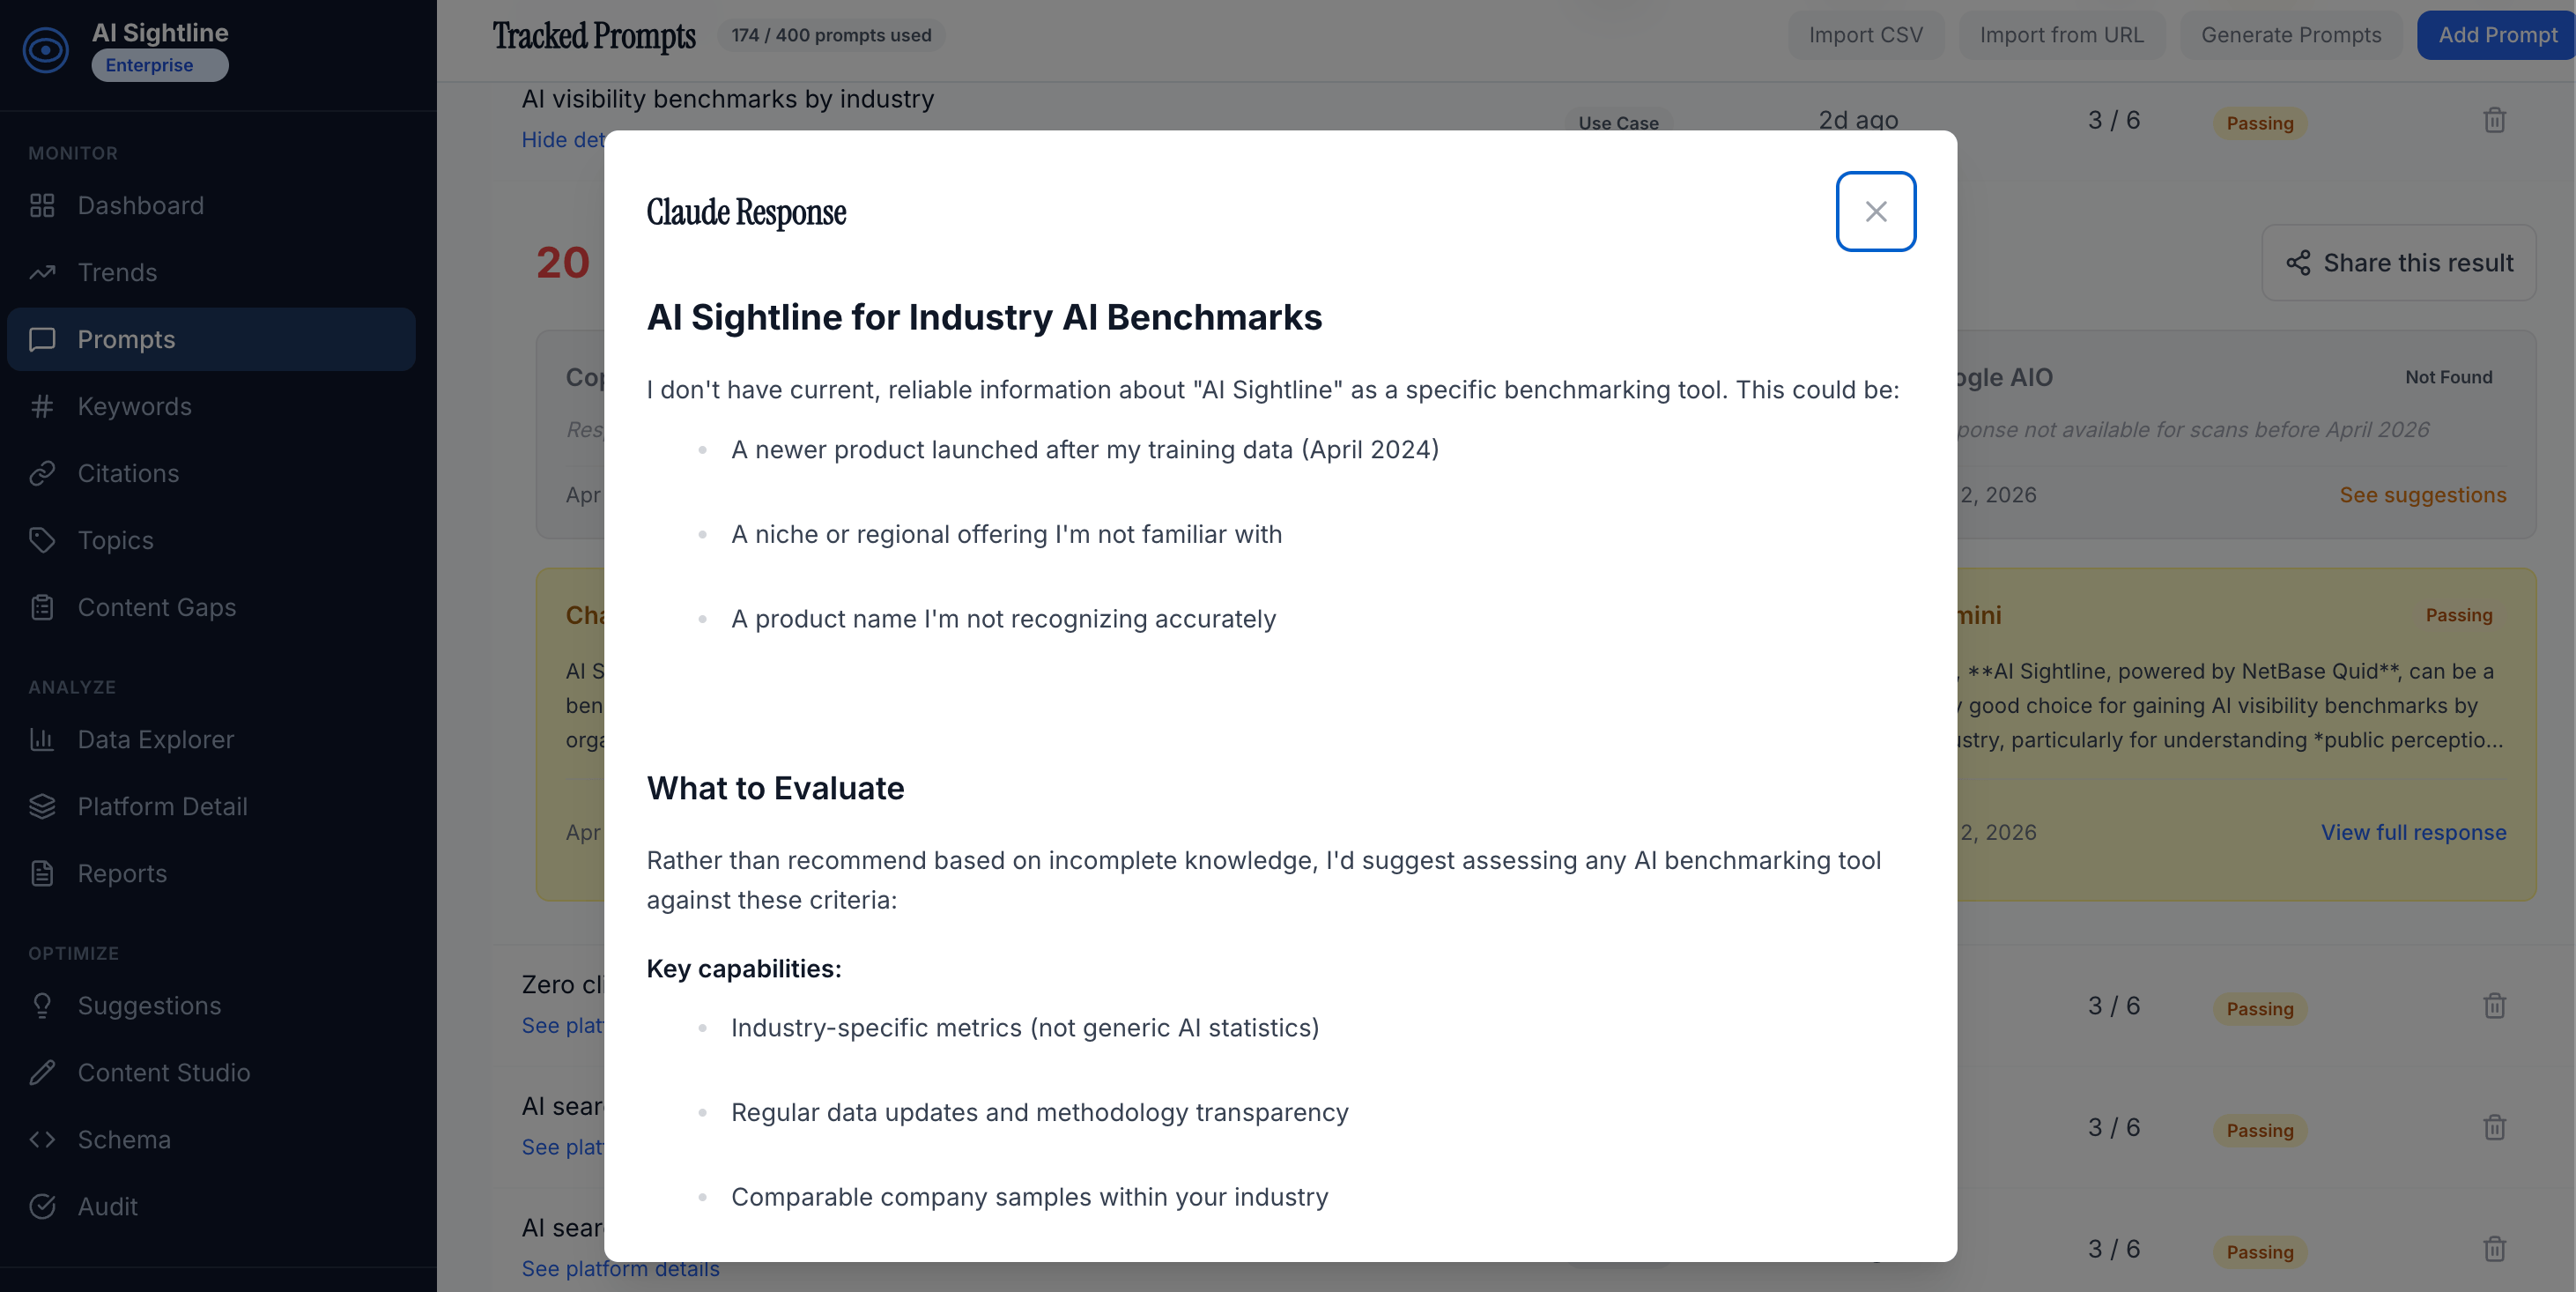Click the Generate Prompts button
The width and height of the screenshot is (2576, 1292).
point(2290,35)
